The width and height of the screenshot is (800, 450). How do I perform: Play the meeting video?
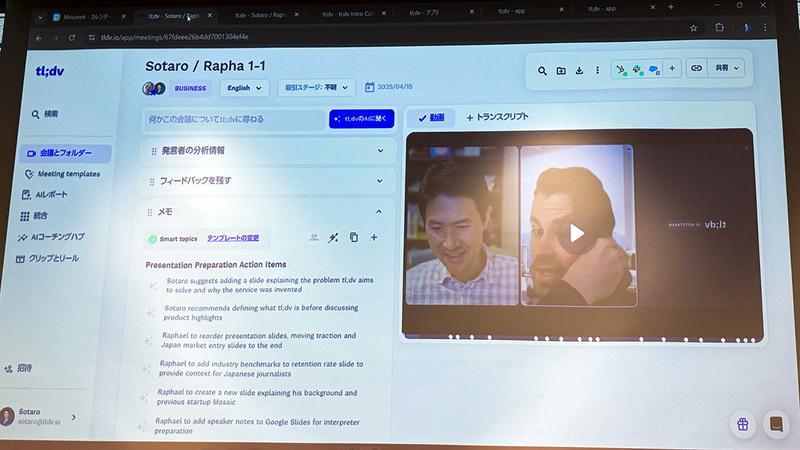coord(577,233)
